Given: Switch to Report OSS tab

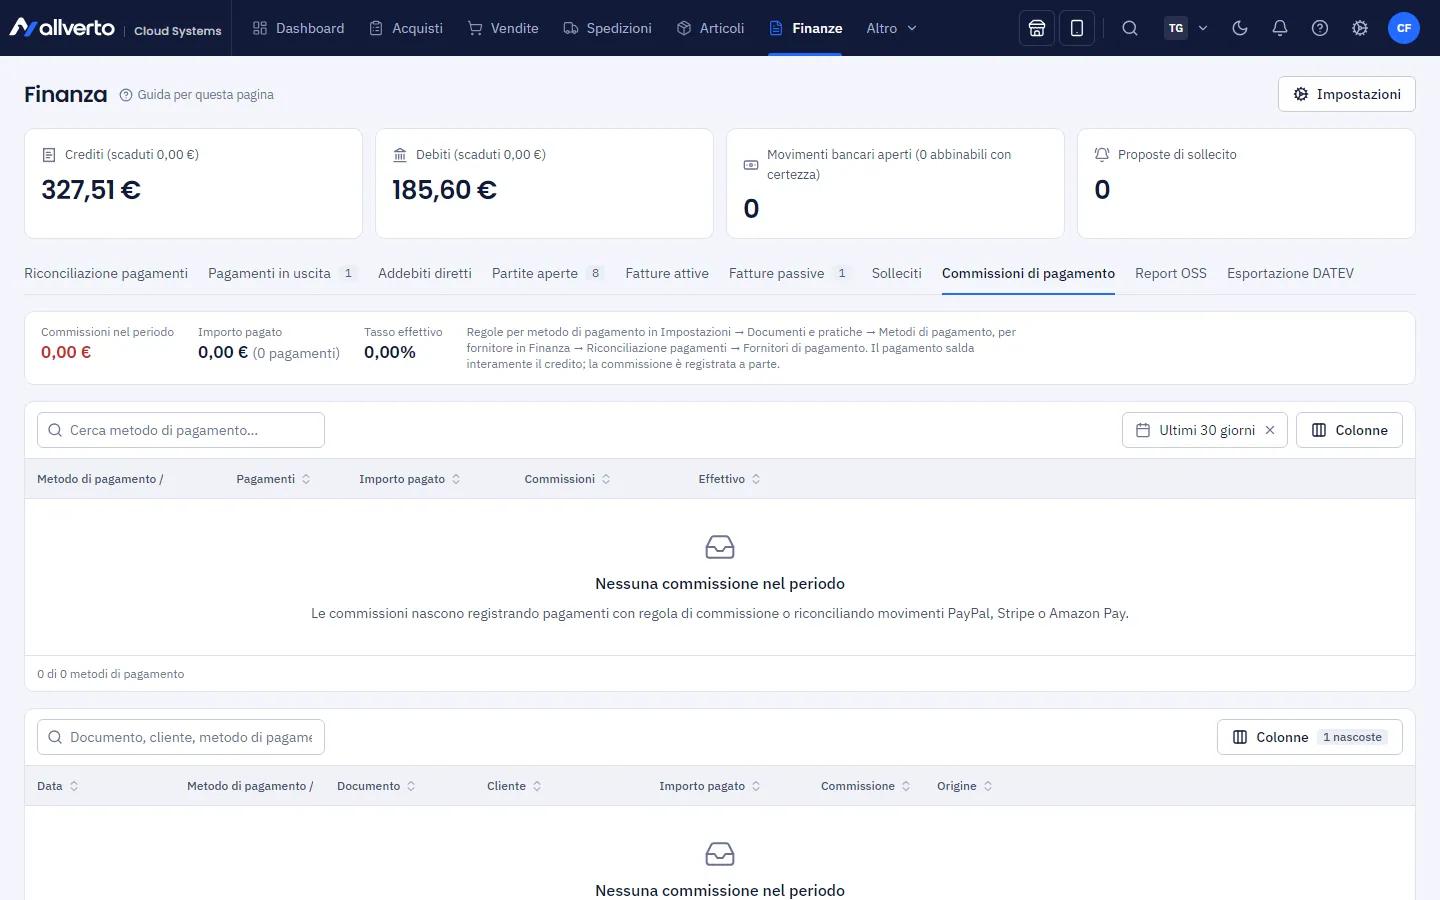Looking at the screenshot, I should coord(1171,273).
